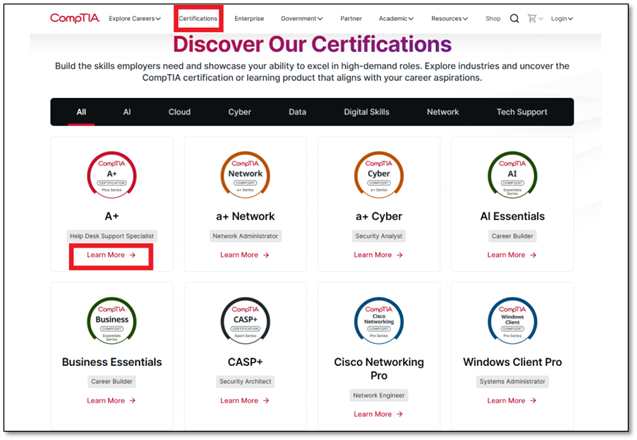Click Learn More under a+ Cyber

[378, 255]
